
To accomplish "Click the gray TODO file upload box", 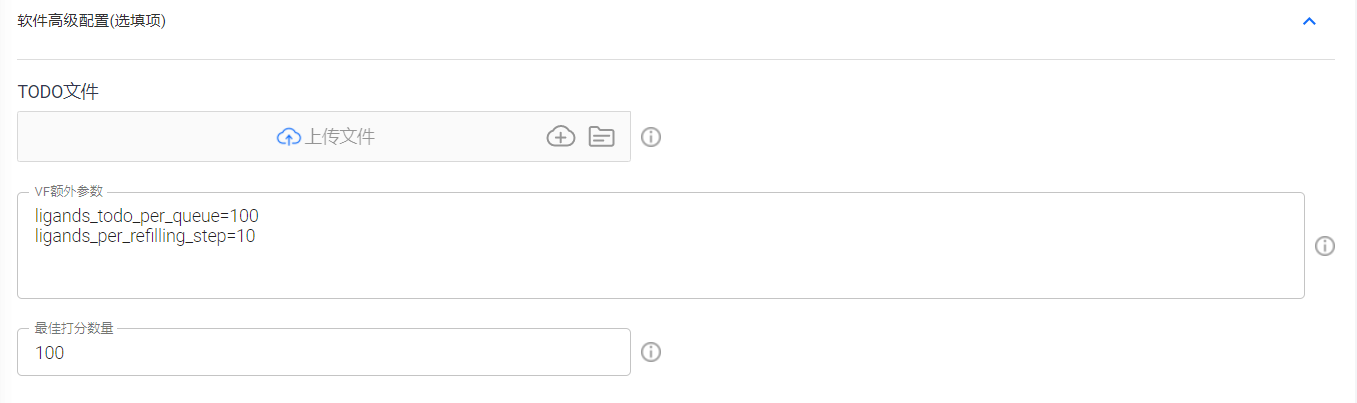I will coord(324,136).
